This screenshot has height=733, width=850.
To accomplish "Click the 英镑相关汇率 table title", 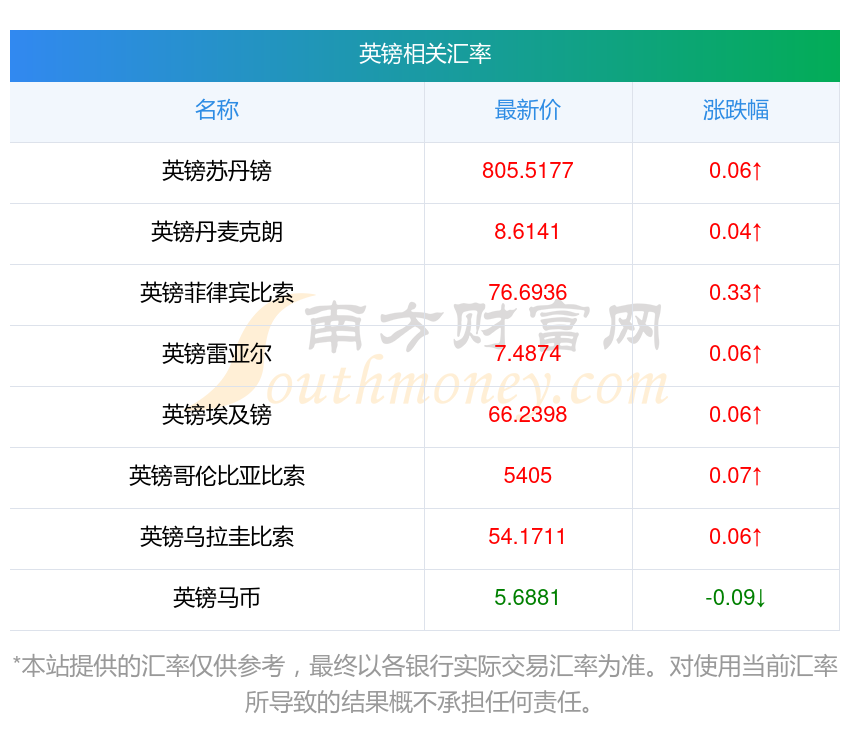I will pyautogui.click(x=424, y=54).
